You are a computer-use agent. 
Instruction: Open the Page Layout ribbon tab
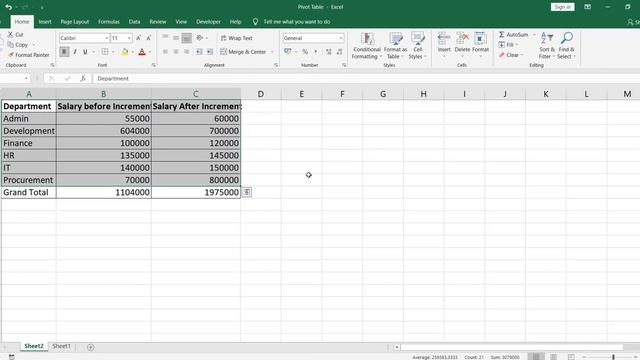75,22
